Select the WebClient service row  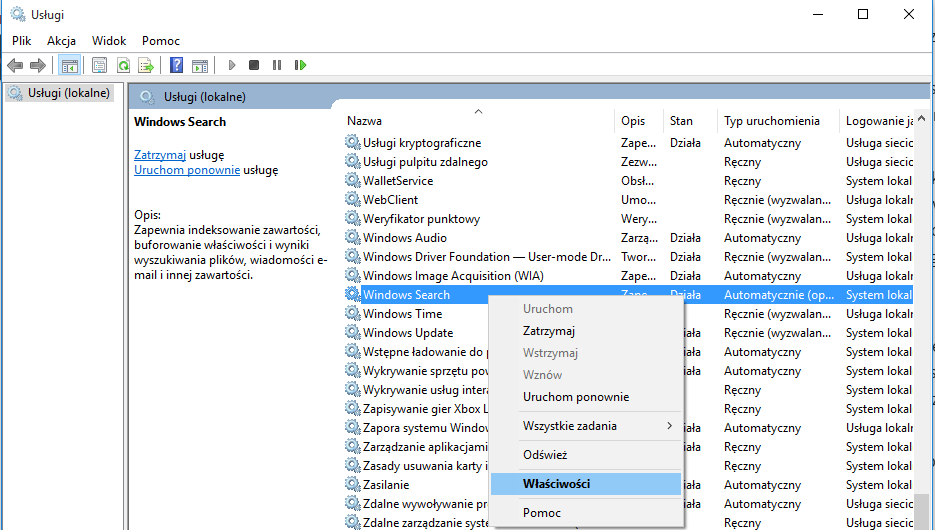[x=629, y=200]
